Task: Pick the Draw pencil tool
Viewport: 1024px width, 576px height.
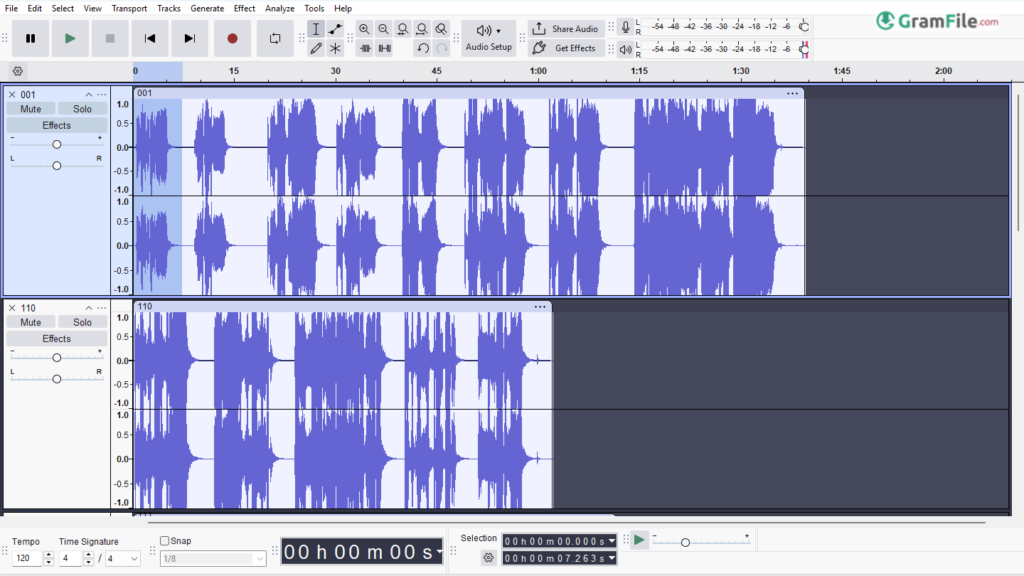Action: (x=316, y=48)
